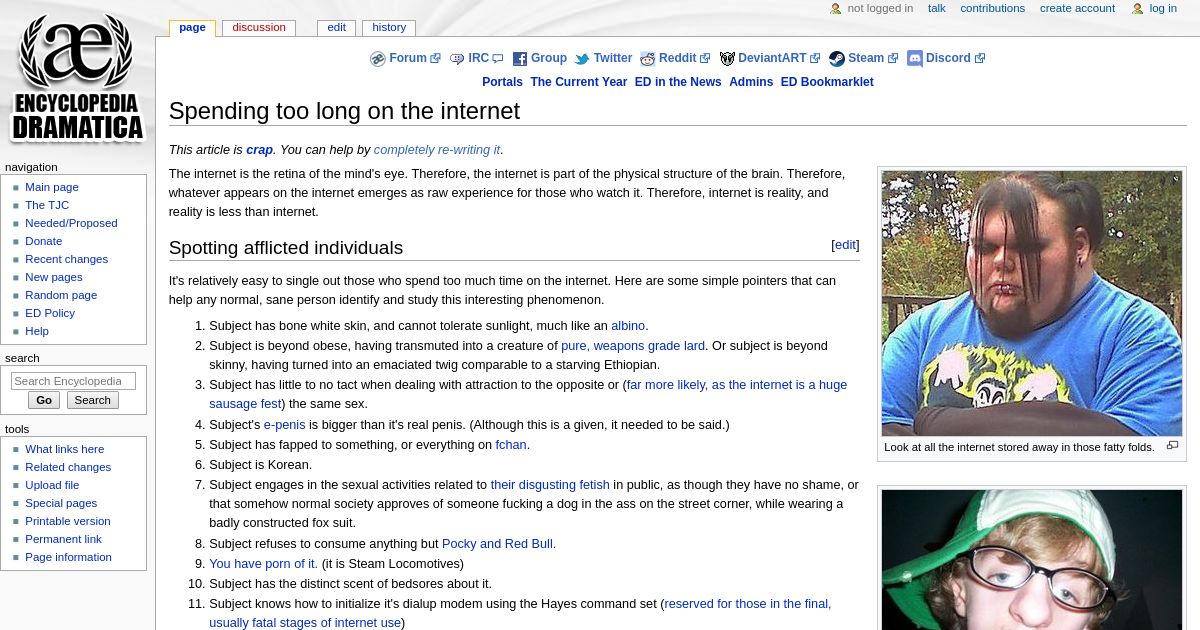1200x630 pixels.
Task: Click the Discord icon
Action: coord(914,59)
